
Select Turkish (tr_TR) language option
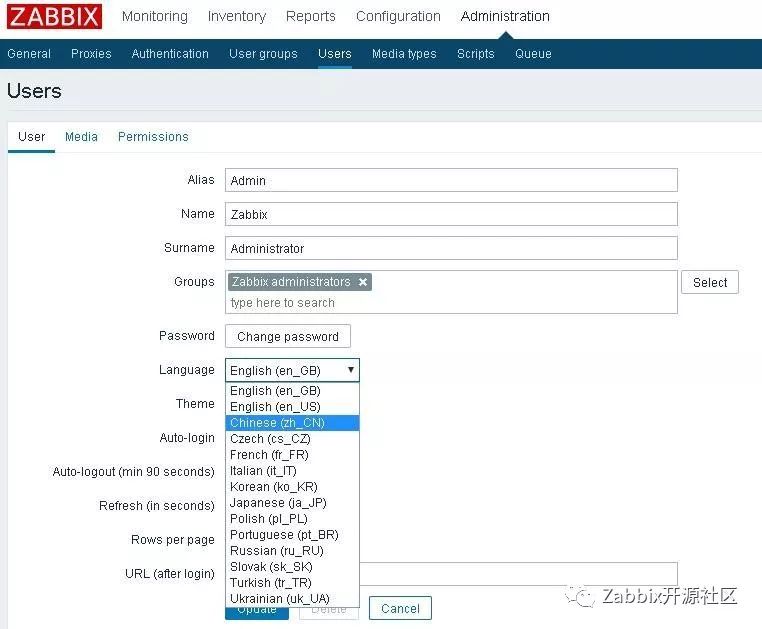tap(293, 583)
